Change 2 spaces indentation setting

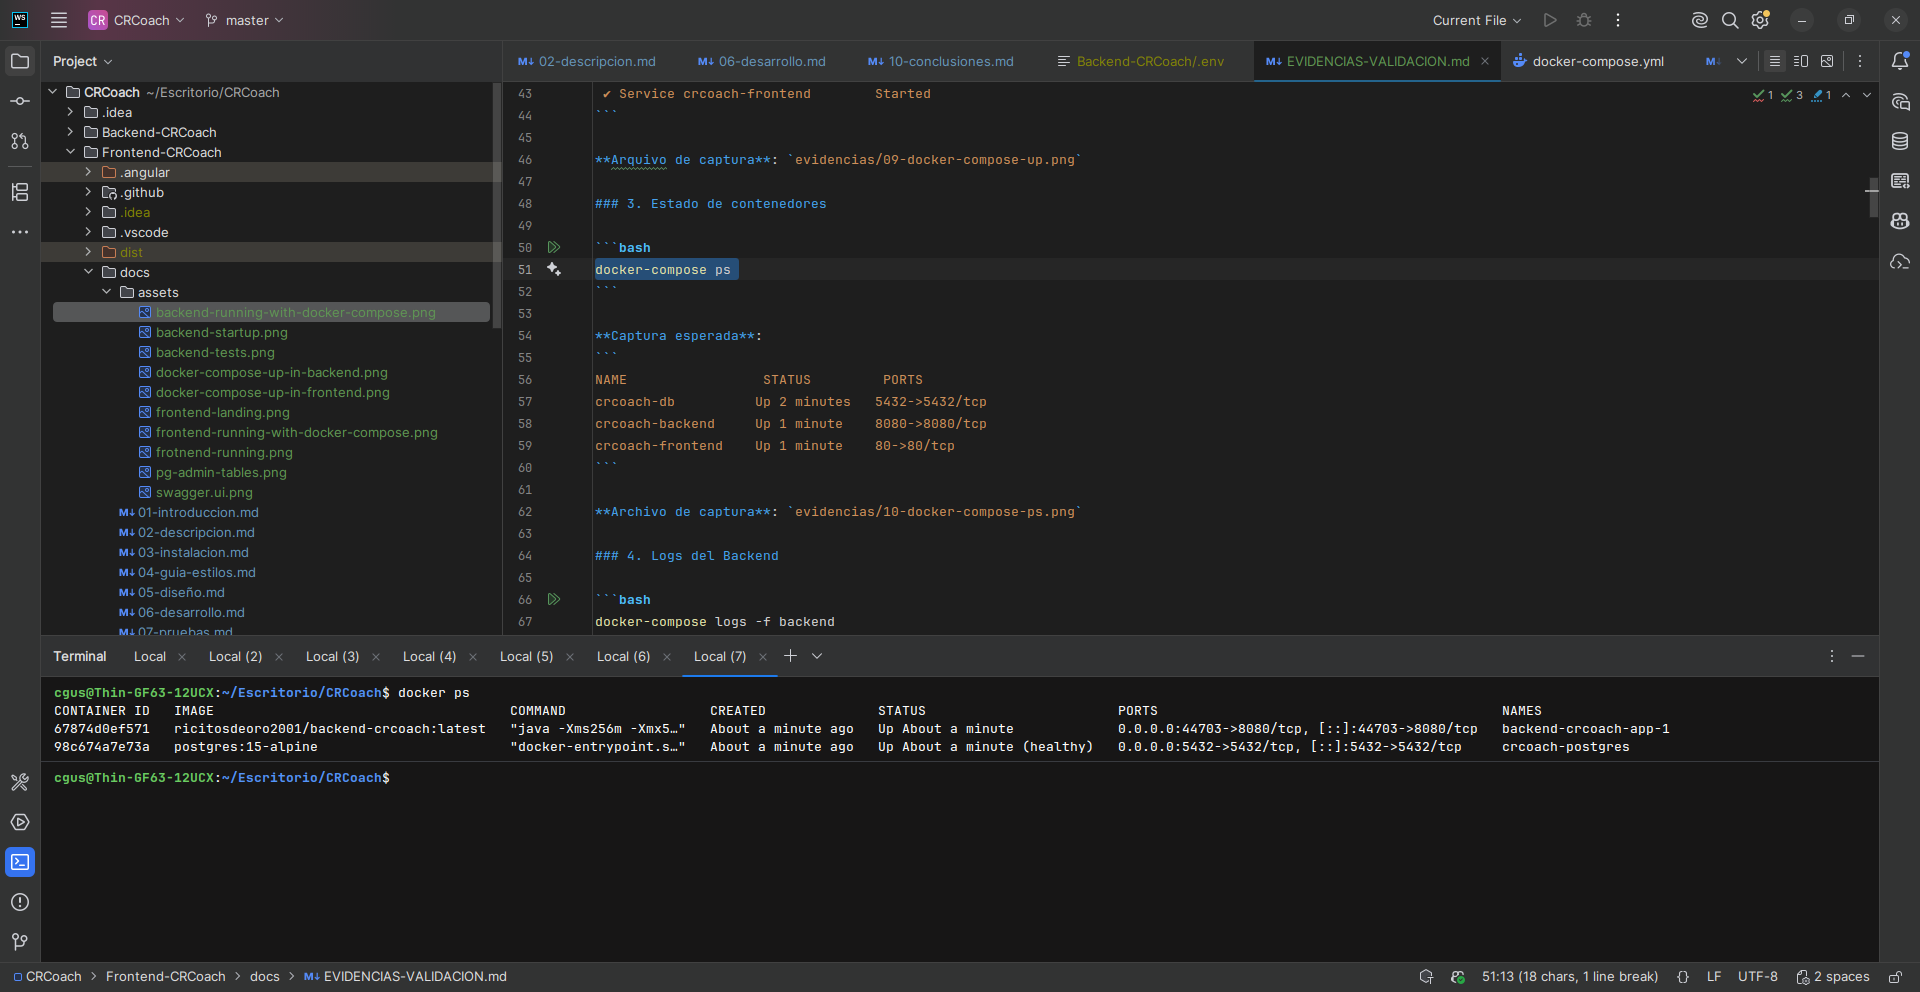pos(1833,977)
